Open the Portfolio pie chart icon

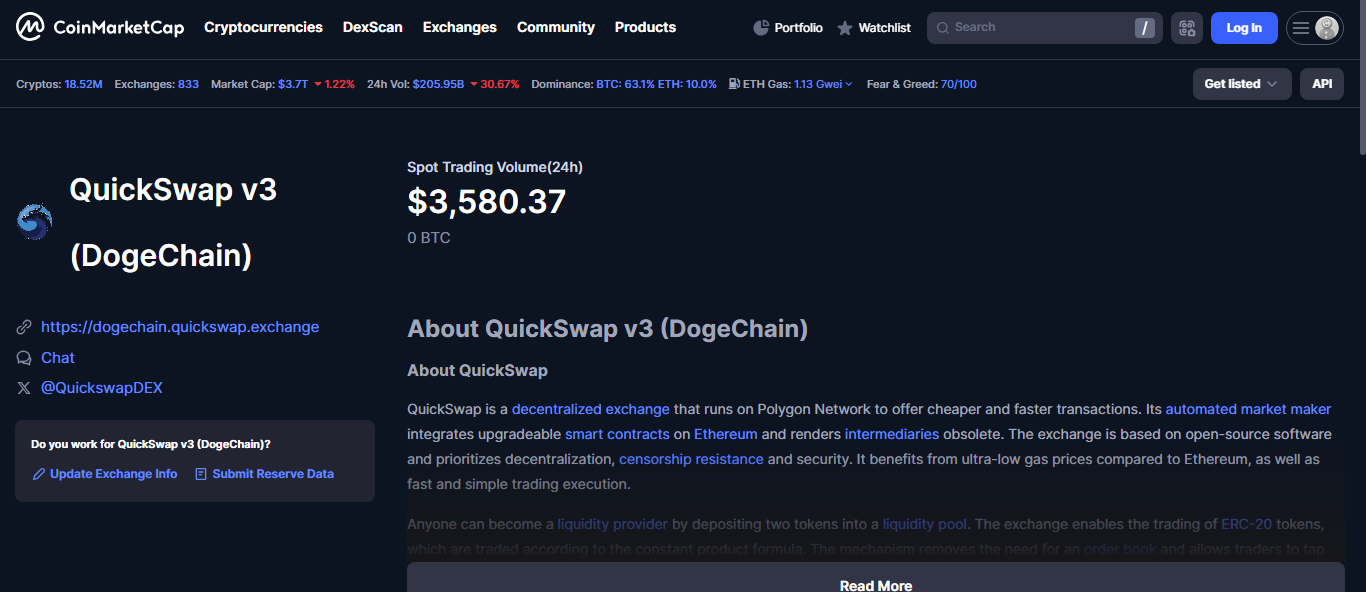click(x=761, y=28)
